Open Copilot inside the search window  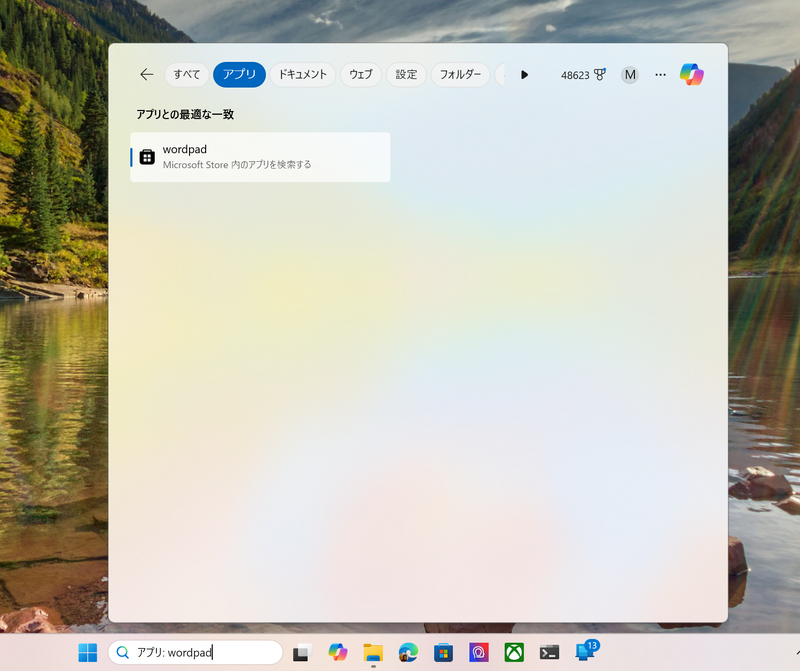[692, 74]
